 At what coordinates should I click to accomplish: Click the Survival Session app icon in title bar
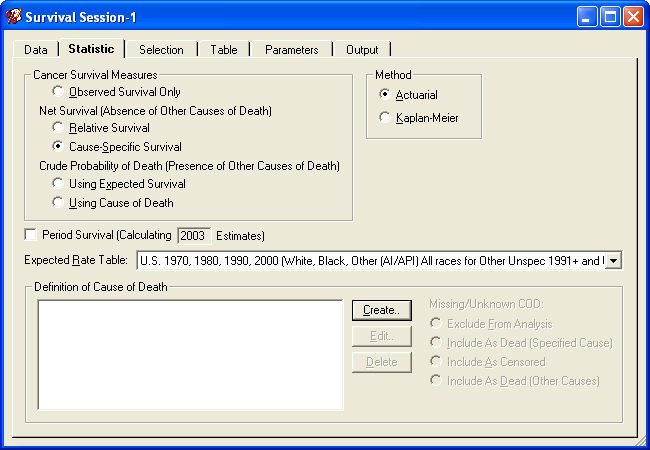pos(14,16)
